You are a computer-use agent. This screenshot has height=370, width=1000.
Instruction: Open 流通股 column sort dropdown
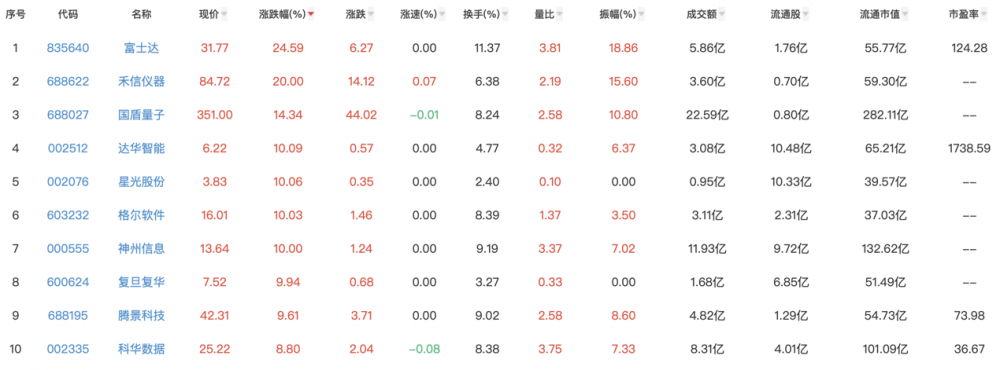806,15
